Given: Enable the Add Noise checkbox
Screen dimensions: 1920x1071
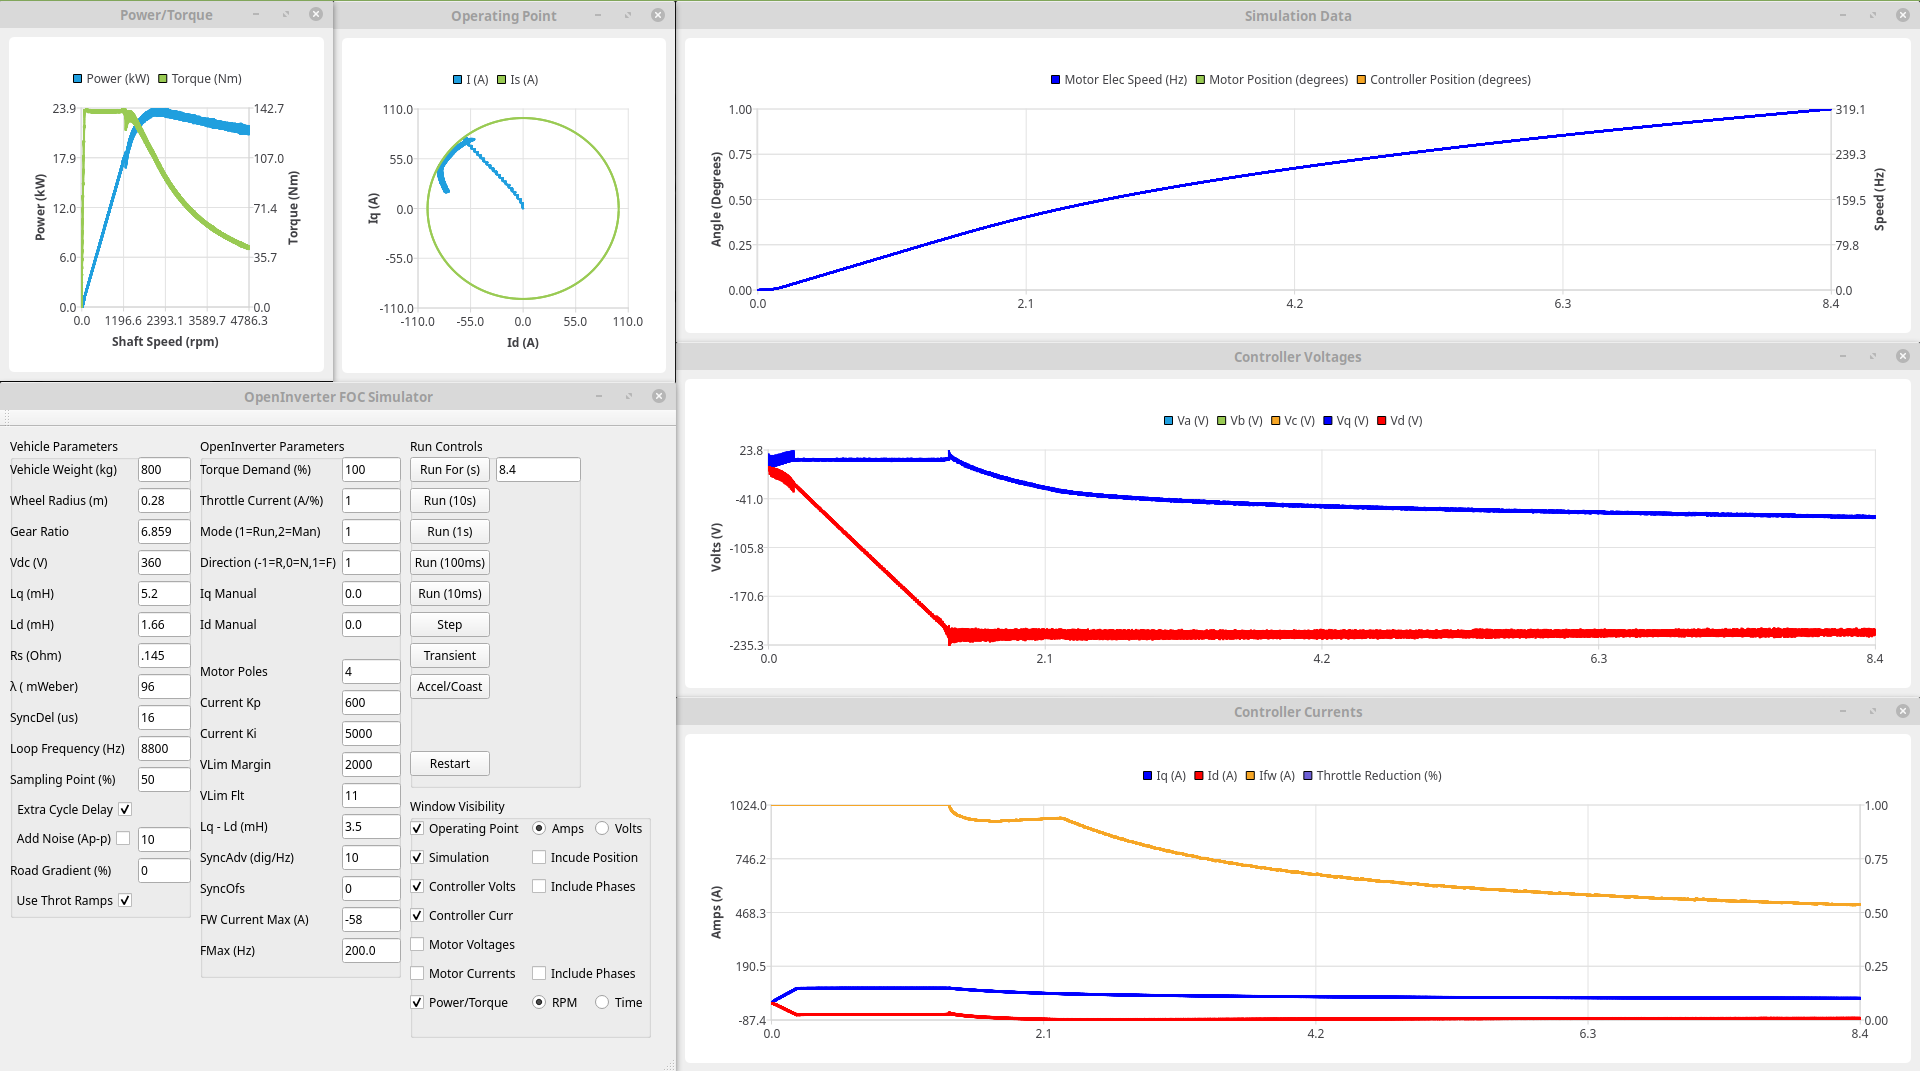Looking at the screenshot, I should click(x=123, y=839).
